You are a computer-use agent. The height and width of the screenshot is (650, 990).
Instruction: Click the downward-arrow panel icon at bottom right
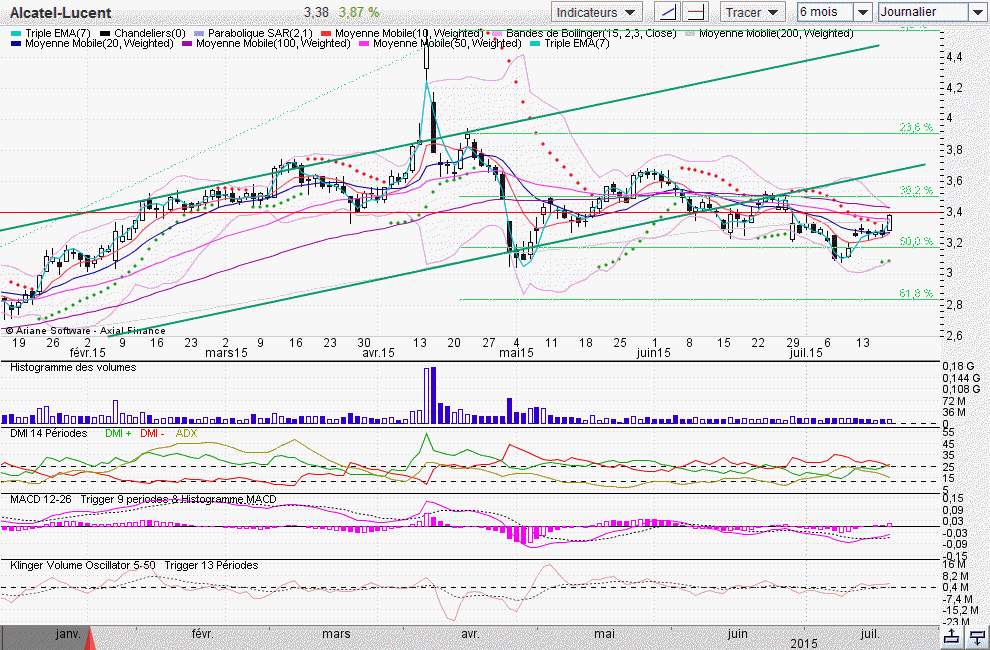(x=977, y=637)
